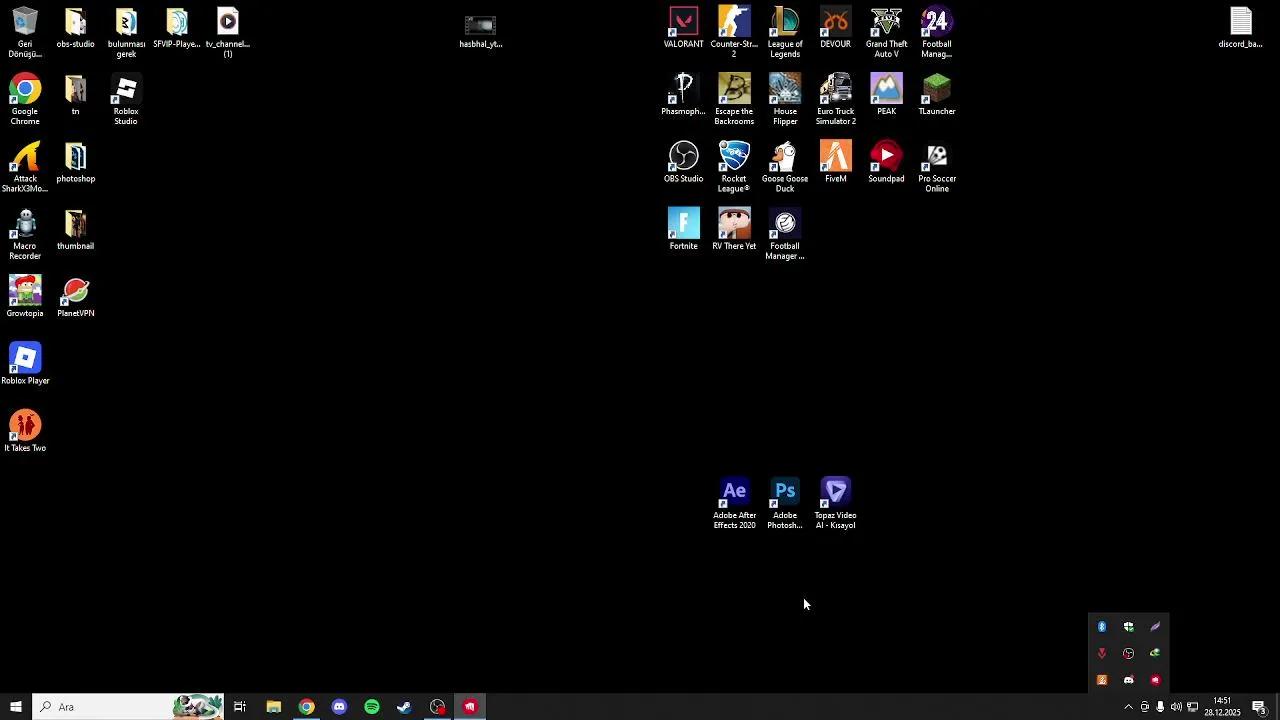Switch to Chrome on the taskbar

coord(306,707)
